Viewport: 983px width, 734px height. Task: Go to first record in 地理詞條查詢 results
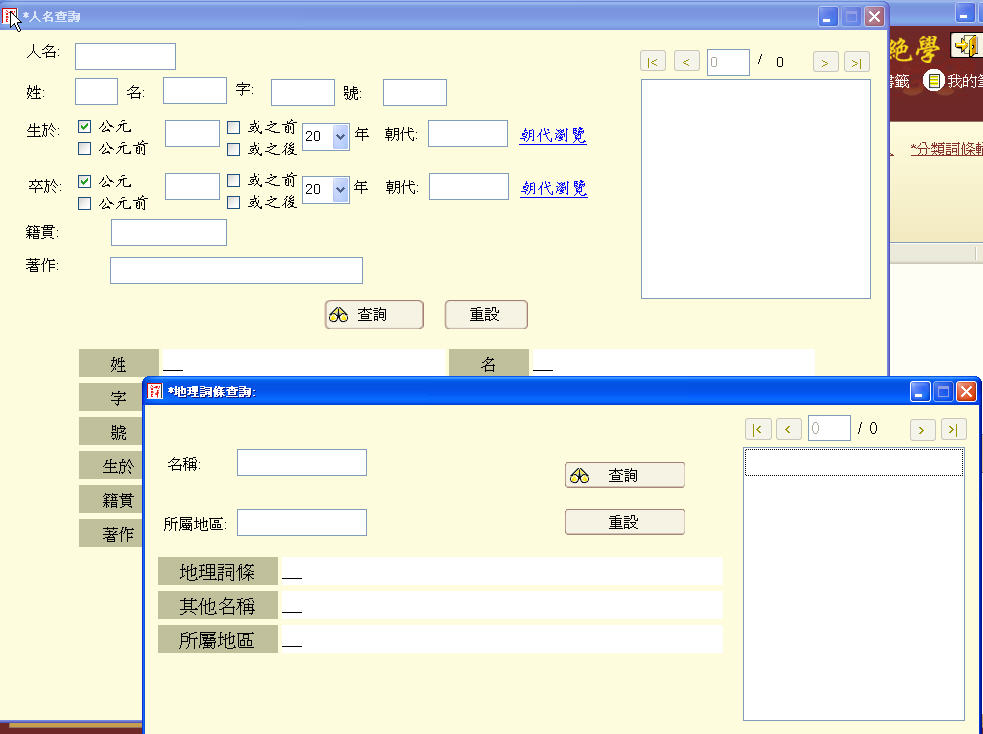(758, 429)
